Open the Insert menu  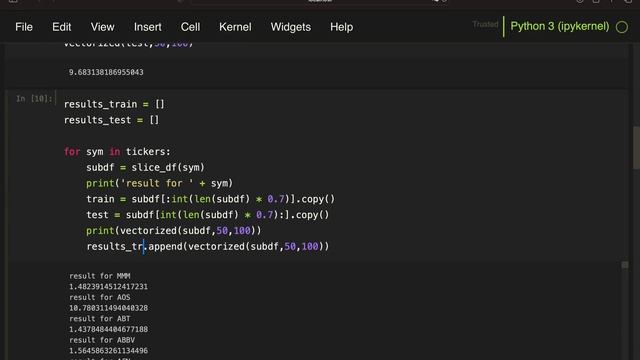(148, 27)
